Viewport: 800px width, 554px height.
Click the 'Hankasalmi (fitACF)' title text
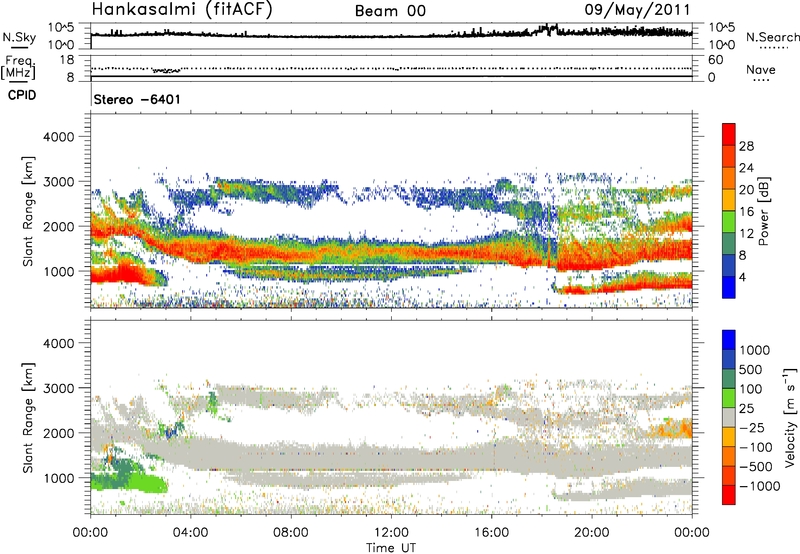click(182, 9)
